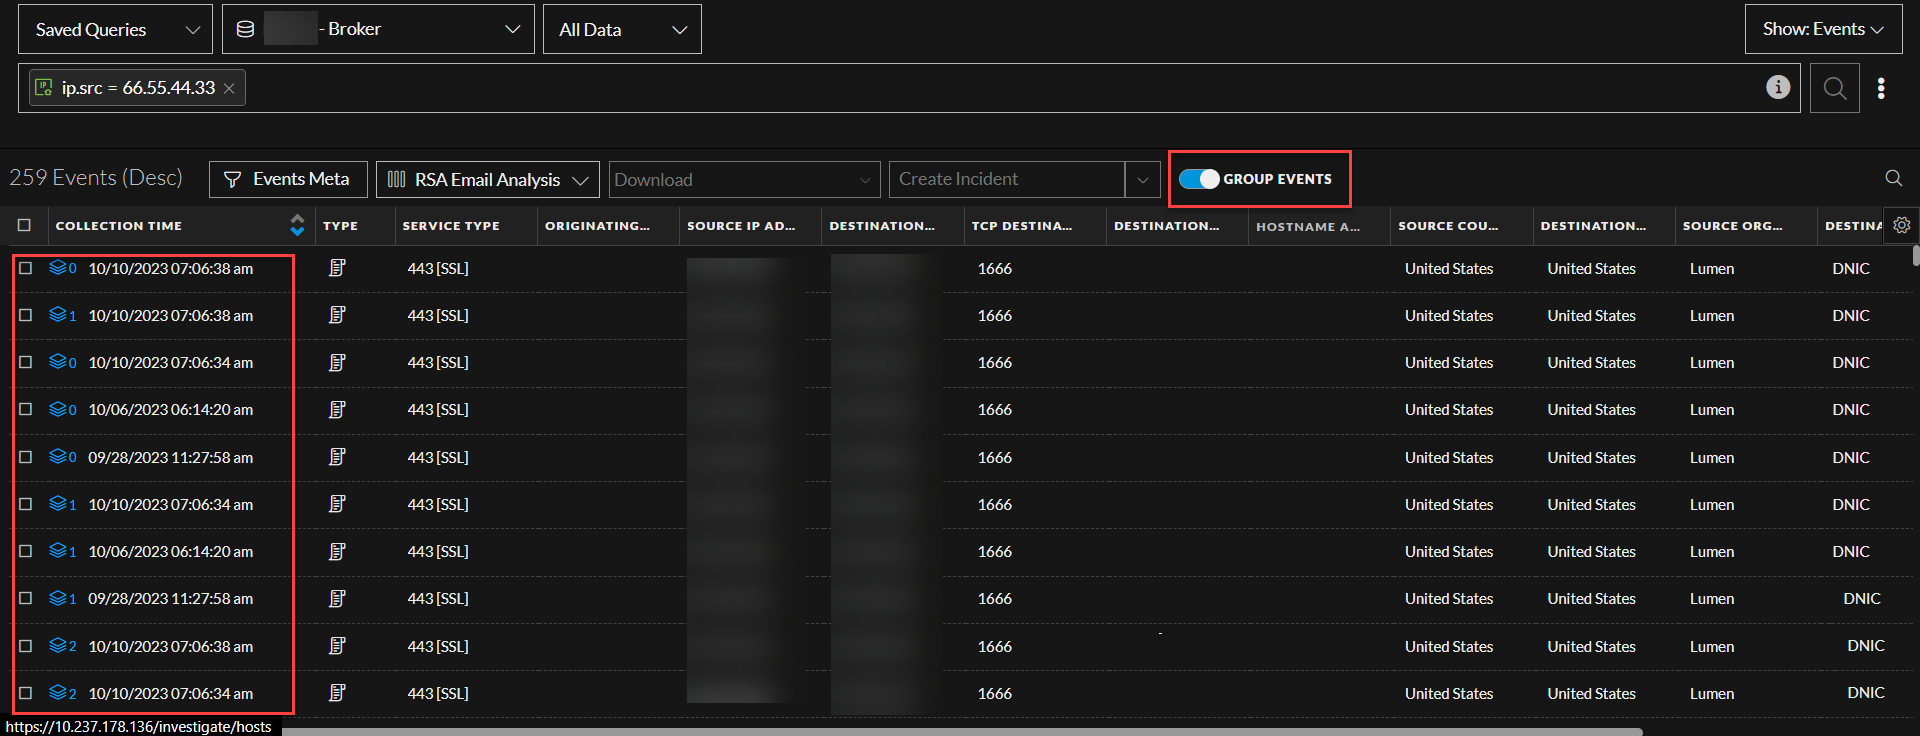
Task: Click the horizontal scrollbar at the bottom
Action: point(960,731)
